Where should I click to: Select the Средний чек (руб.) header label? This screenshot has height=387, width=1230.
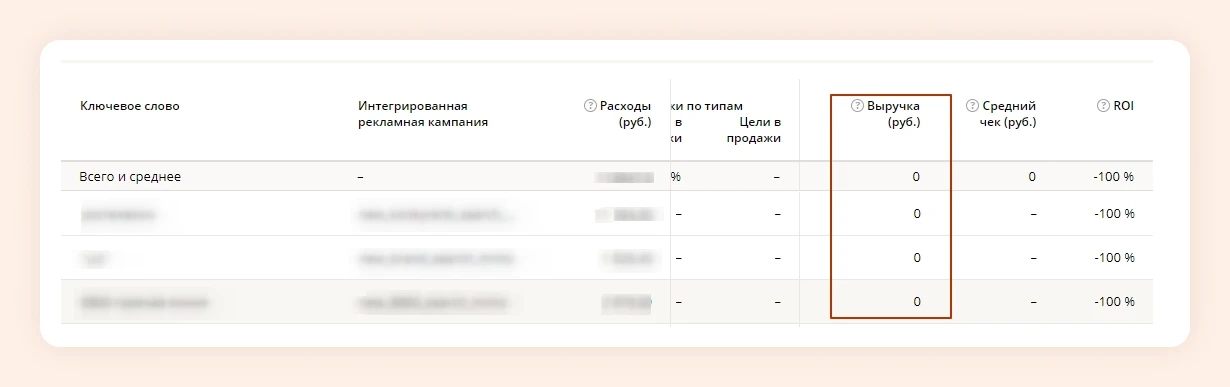(x=1002, y=114)
